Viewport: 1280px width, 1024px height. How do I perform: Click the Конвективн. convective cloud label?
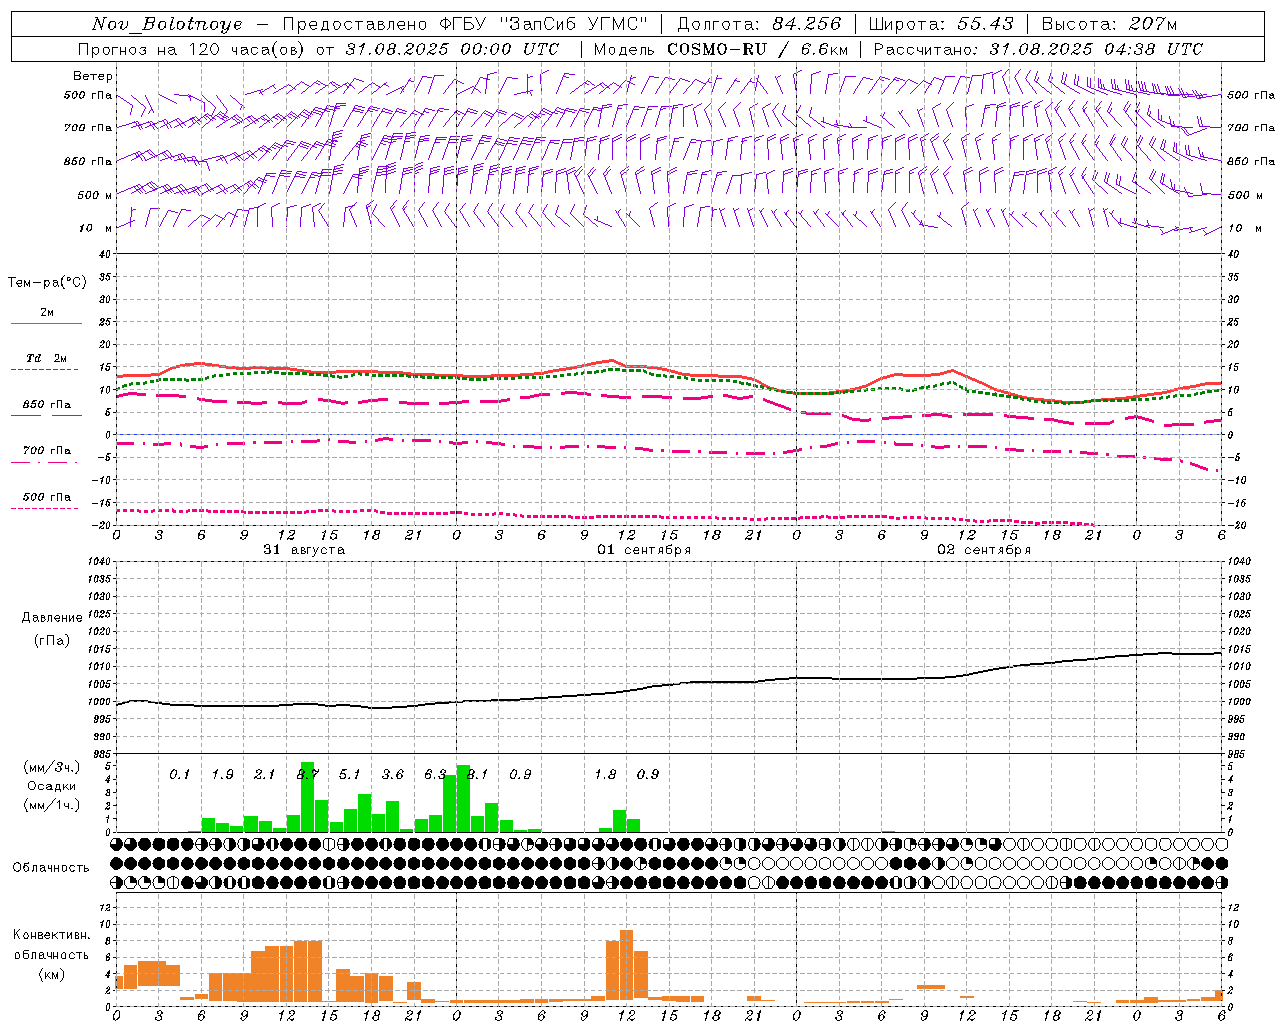pos(52,935)
